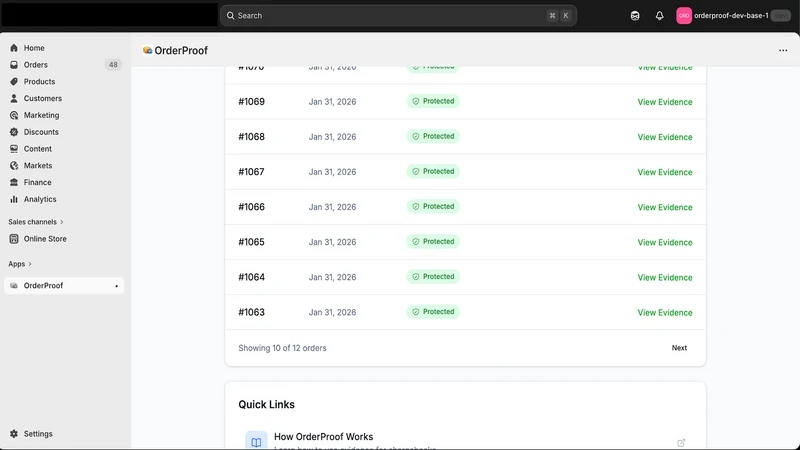Click the OrderProof logo in page header
800x450 pixels.
tap(147, 51)
